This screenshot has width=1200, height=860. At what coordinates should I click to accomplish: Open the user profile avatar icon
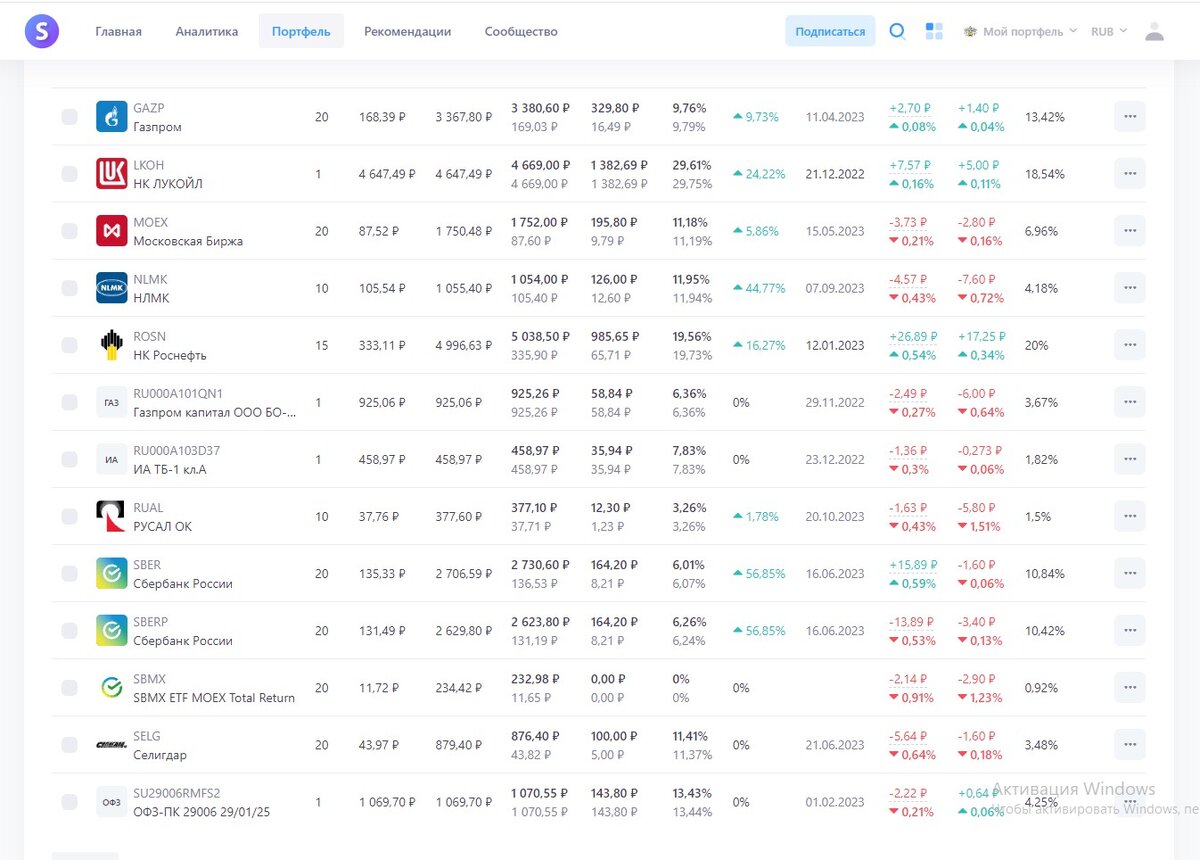tap(1154, 31)
